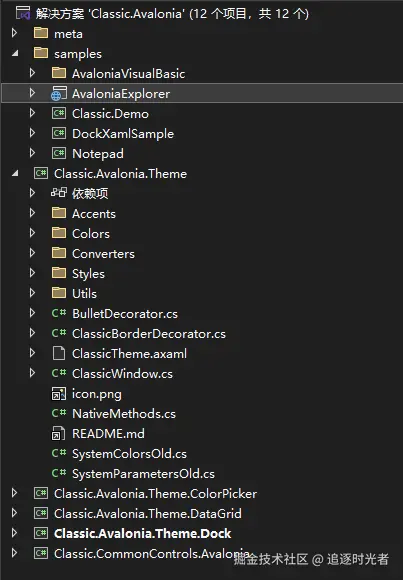
Task: Collapse the samples folder
Action: click(x=15, y=54)
